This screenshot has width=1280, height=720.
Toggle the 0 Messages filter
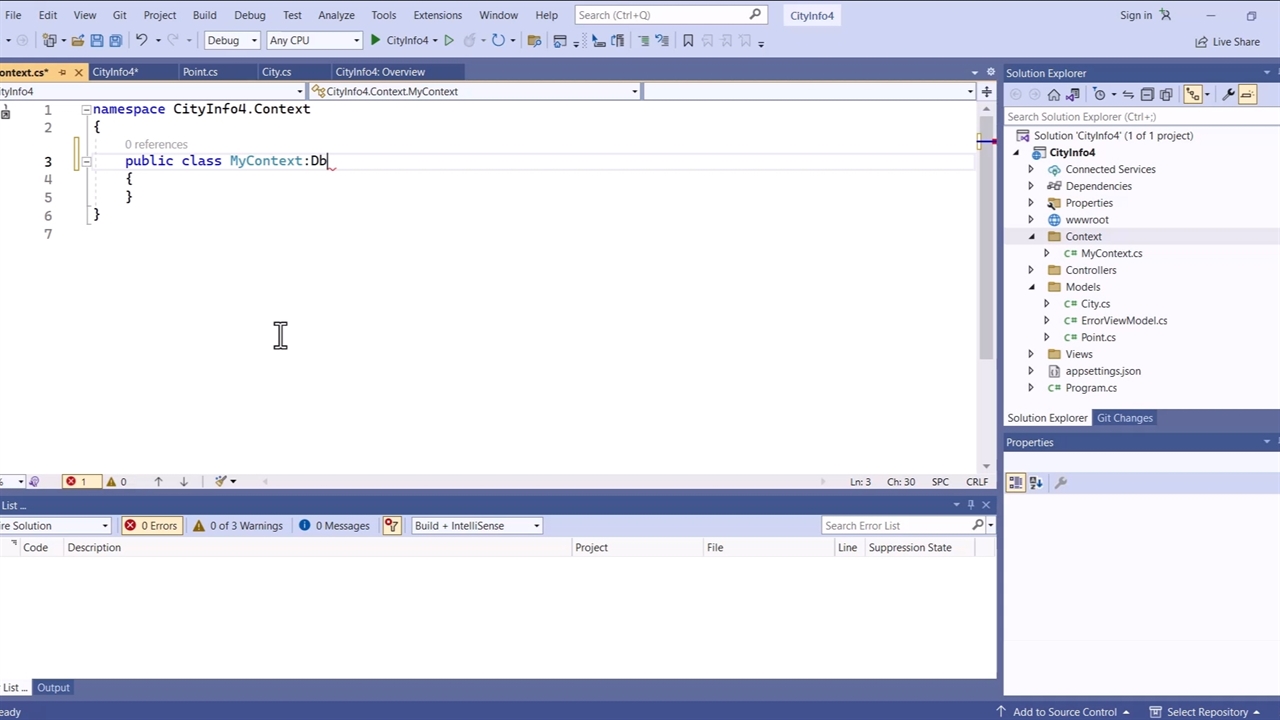[x=334, y=526]
